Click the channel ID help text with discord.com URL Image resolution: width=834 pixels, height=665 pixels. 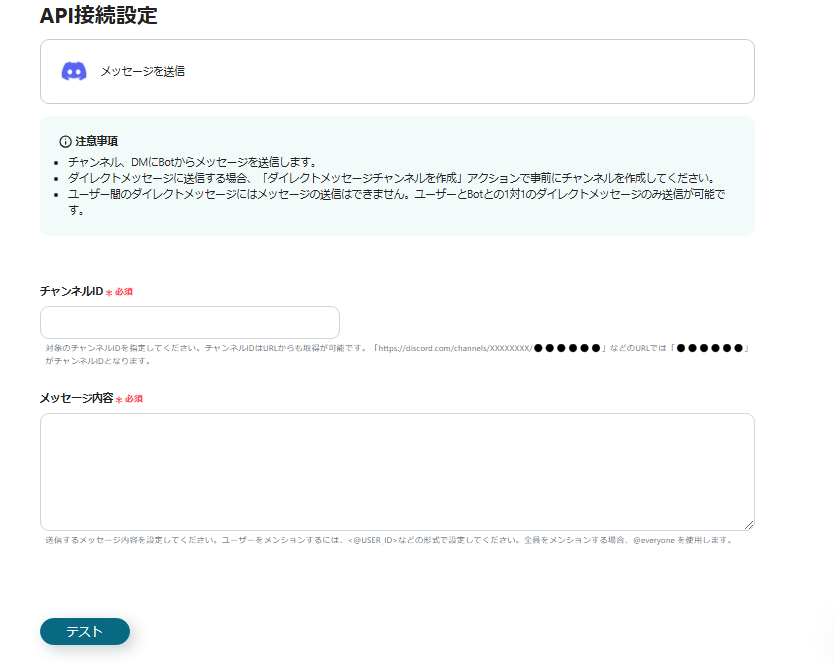[x=398, y=354]
